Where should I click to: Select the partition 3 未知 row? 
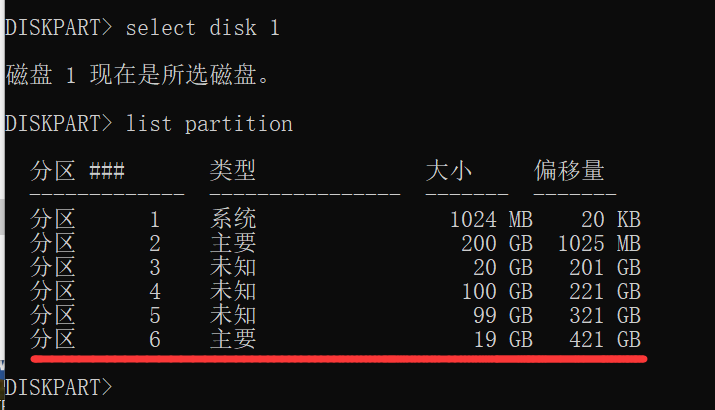336,267
